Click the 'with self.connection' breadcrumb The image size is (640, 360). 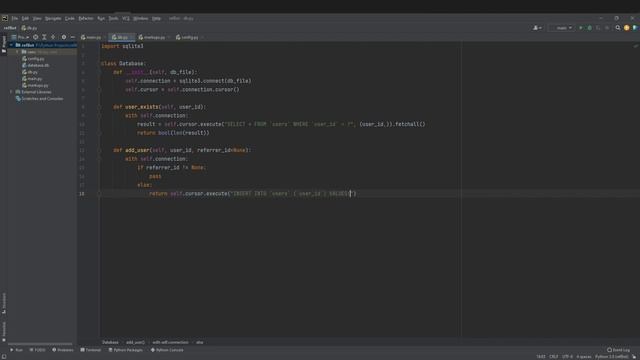point(170,342)
